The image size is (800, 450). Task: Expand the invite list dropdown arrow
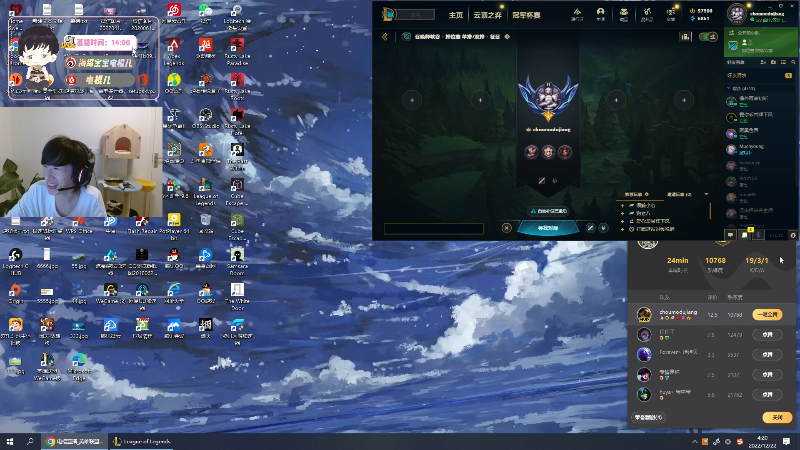706,194
